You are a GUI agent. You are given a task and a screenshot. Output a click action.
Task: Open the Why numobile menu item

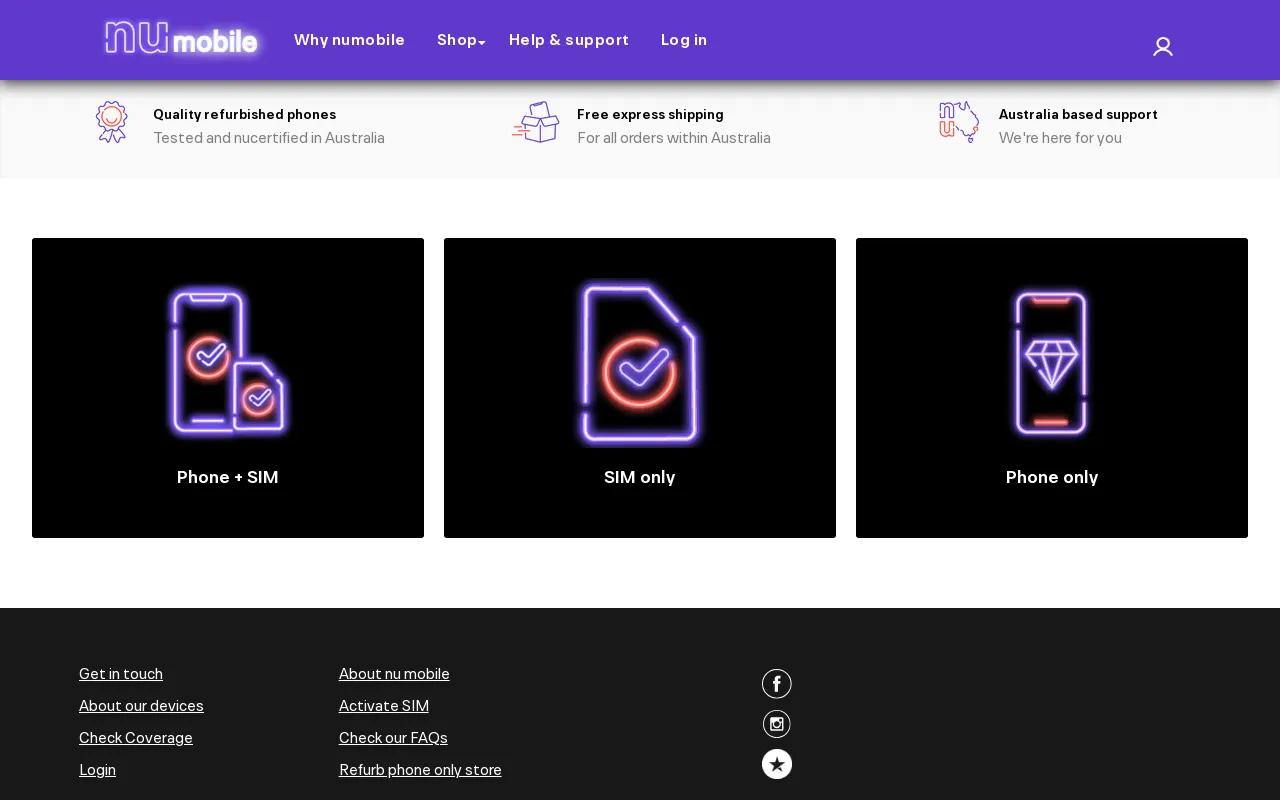349,40
